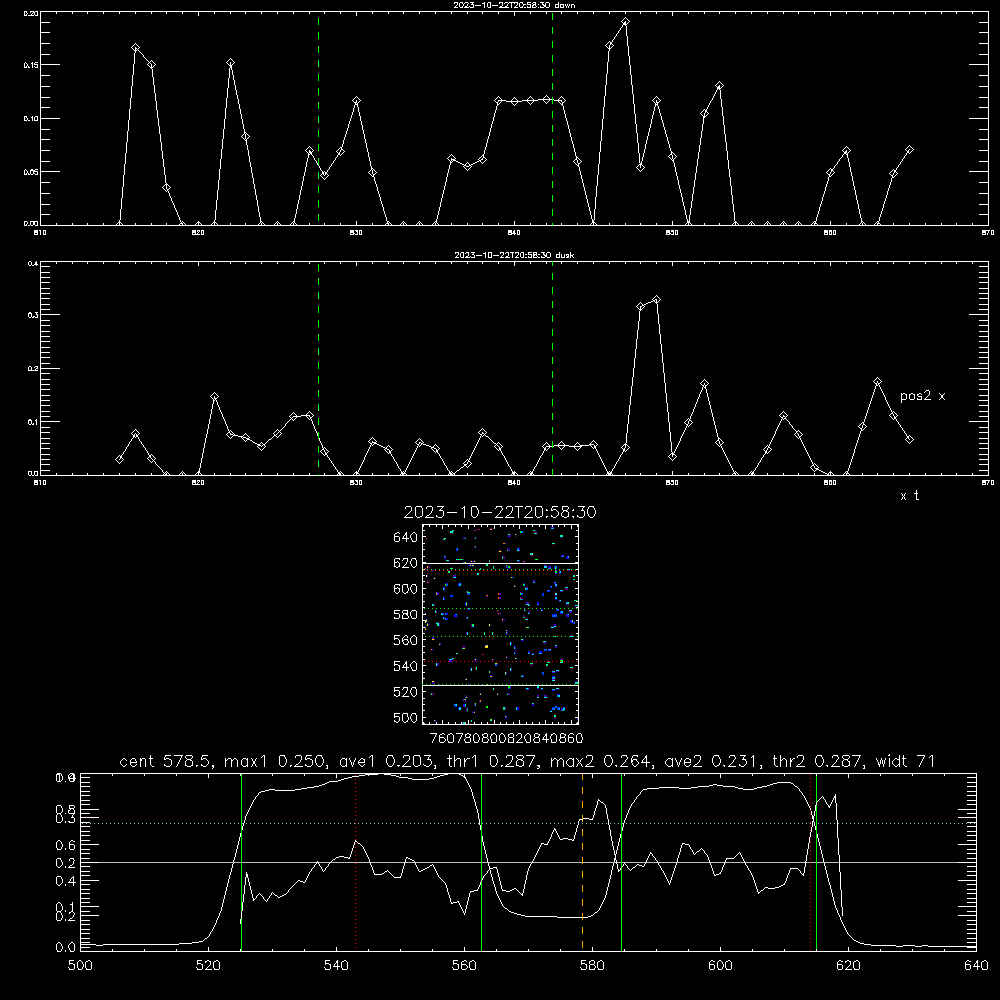This screenshot has width=1000, height=1000.
Task: Click the last diamond marker in the dawn plot
Action: click(909, 150)
